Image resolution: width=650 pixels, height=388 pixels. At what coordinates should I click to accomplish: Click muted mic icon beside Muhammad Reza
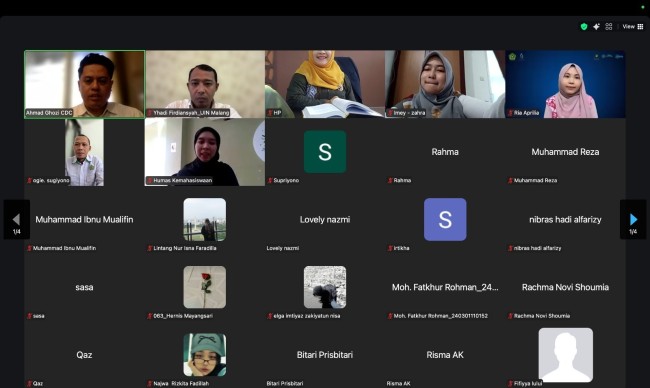pos(510,180)
